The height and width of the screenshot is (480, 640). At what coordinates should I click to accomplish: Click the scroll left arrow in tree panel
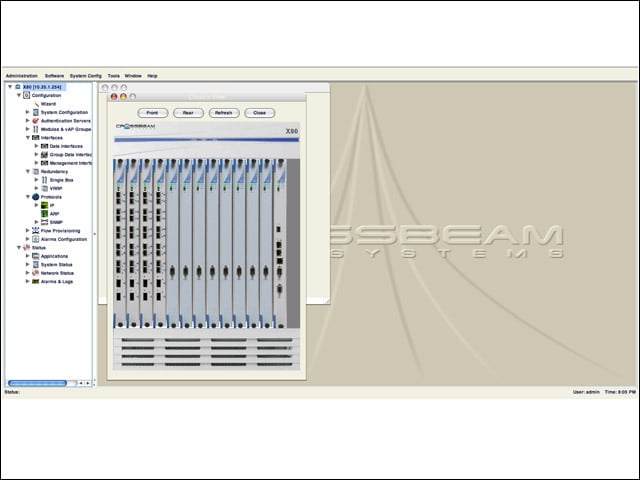tap(81, 383)
